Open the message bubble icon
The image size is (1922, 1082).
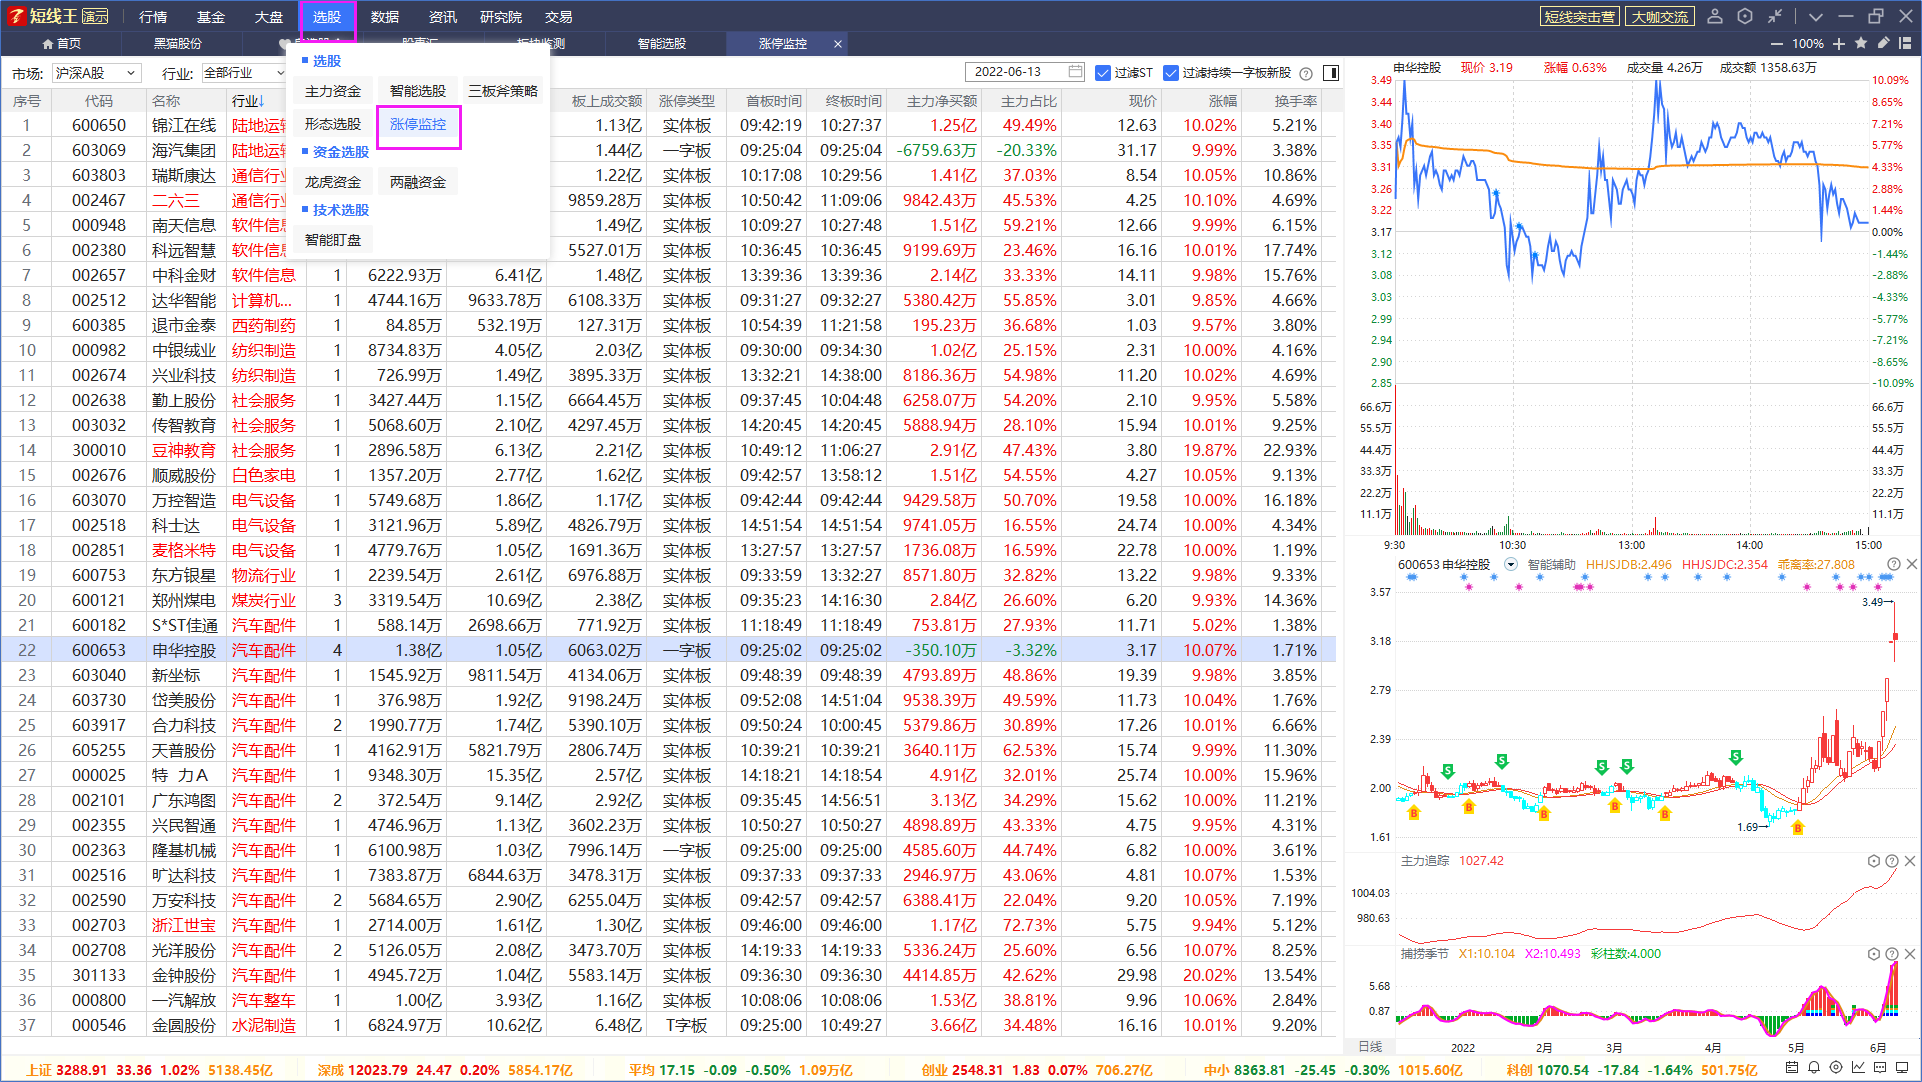click(1880, 1069)
